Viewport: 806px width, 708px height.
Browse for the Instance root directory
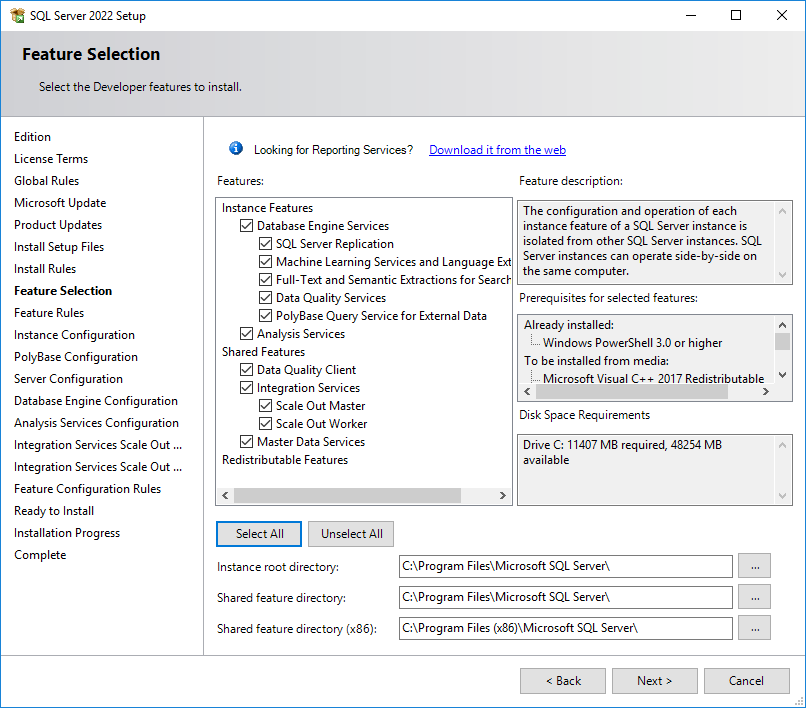tap(754, 567)
